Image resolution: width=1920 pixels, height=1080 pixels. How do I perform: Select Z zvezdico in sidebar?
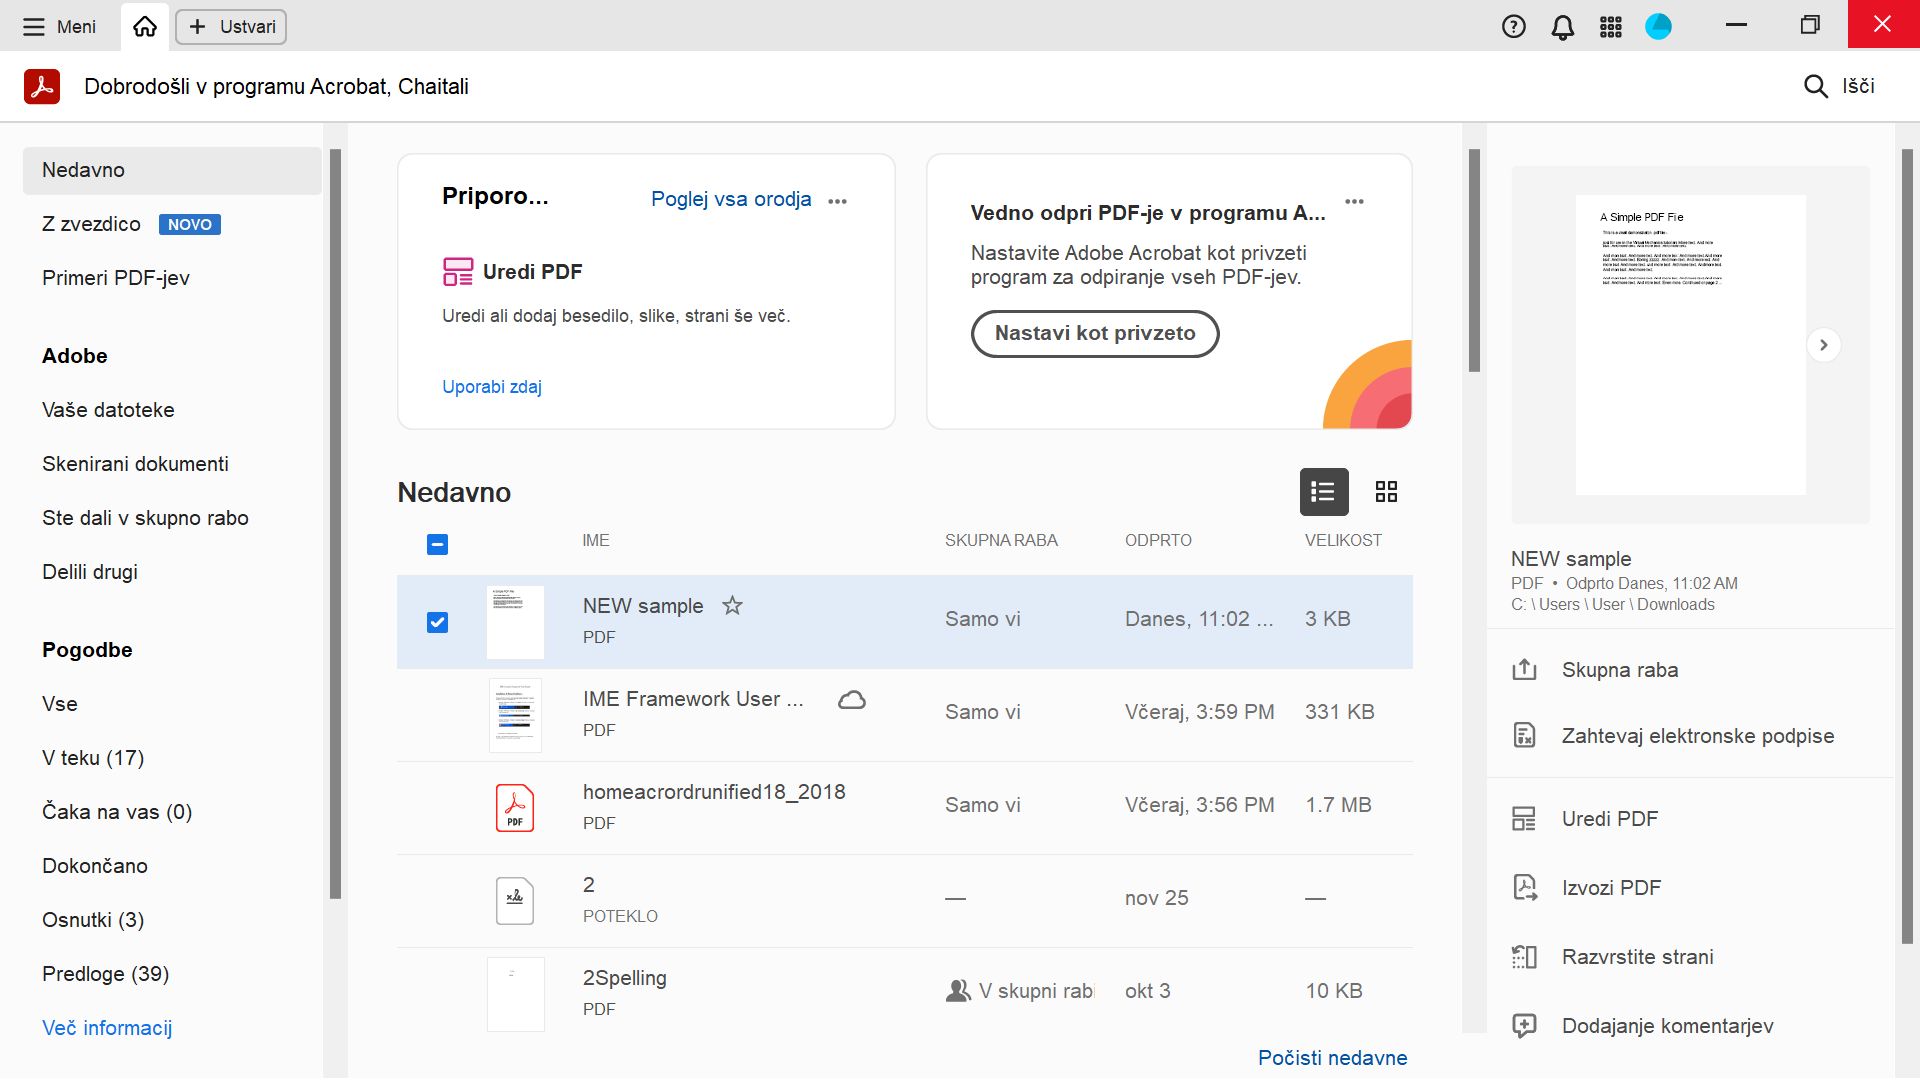coord(91,224)
